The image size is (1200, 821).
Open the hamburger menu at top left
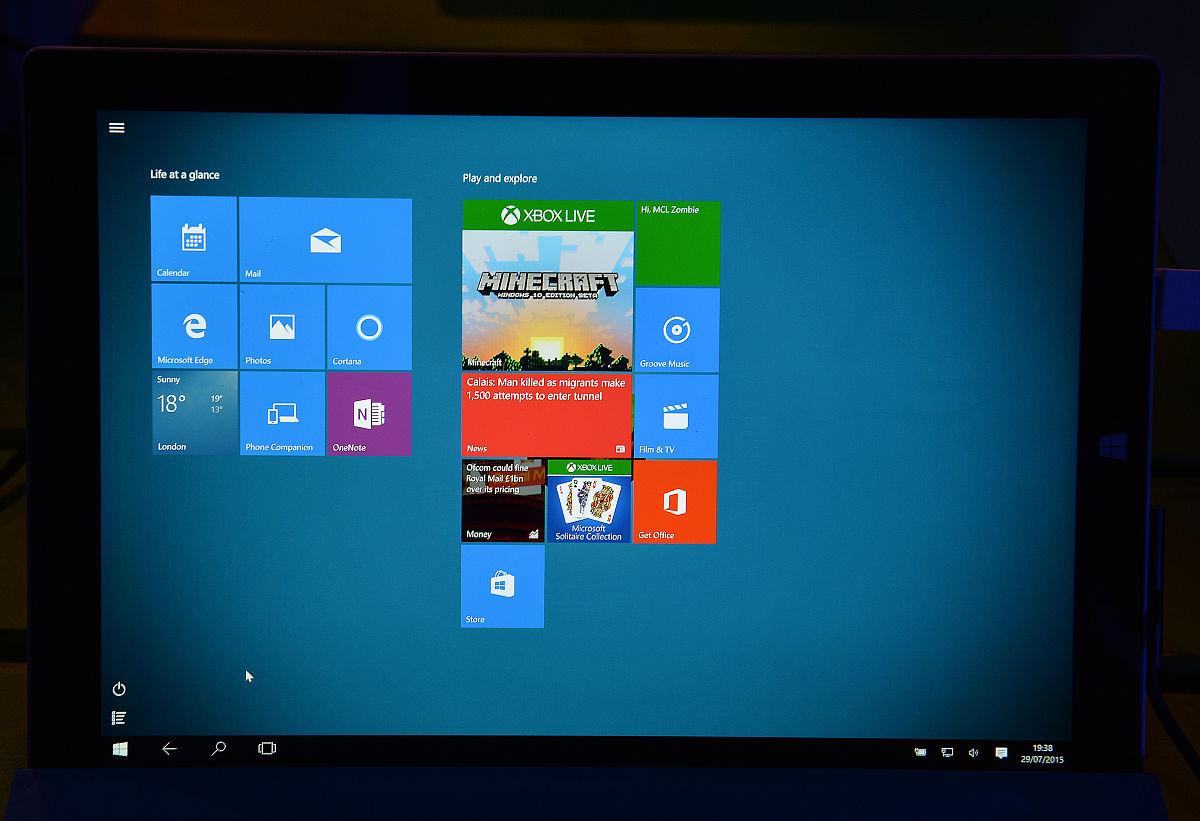coord(117,128)
